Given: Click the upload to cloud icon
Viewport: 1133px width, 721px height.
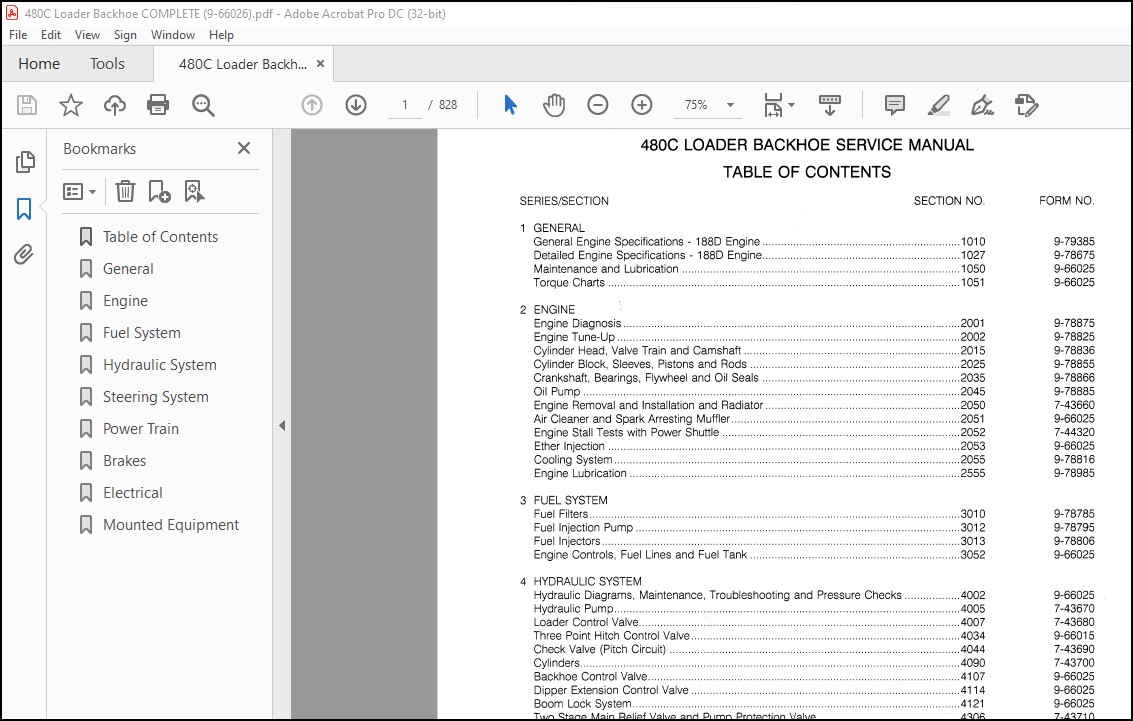Looking at the screenshot, I should 115,105.
